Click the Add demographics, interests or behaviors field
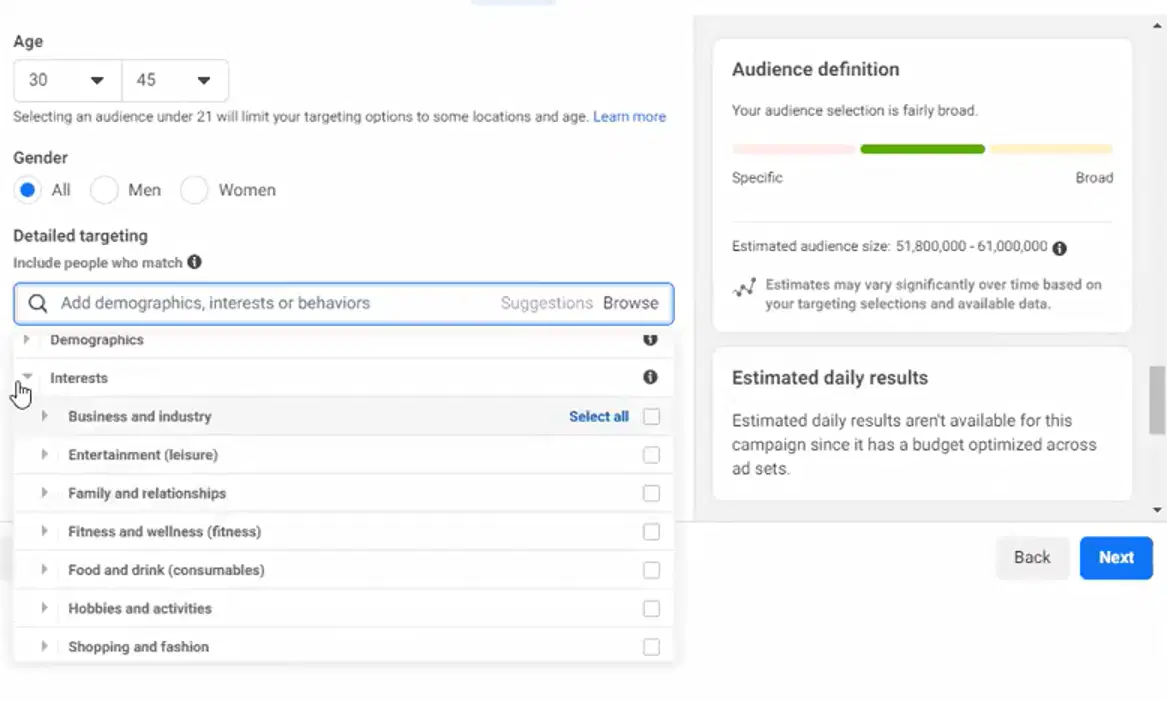The image size is (1167, 701). [x=344, y=303]
